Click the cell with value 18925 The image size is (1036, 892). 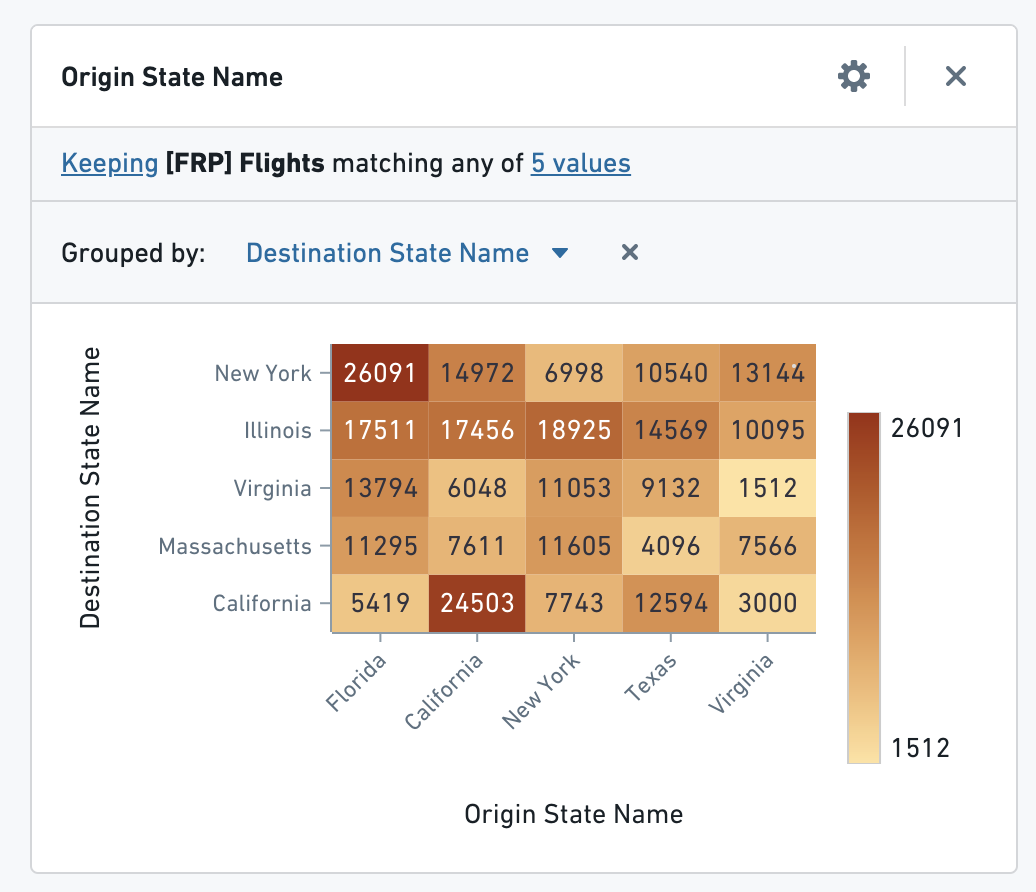[574, 430]
